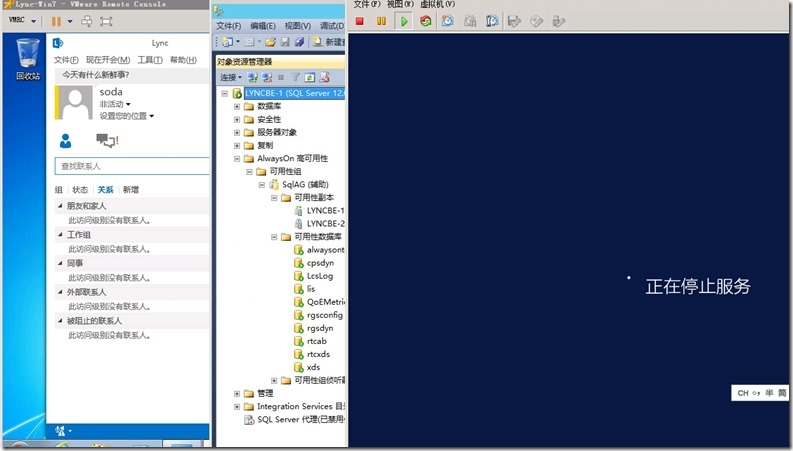This screenshot has width=793, height=451.
Task: Click the open file icon in SSMS toolbar
Action: [271, 42]
